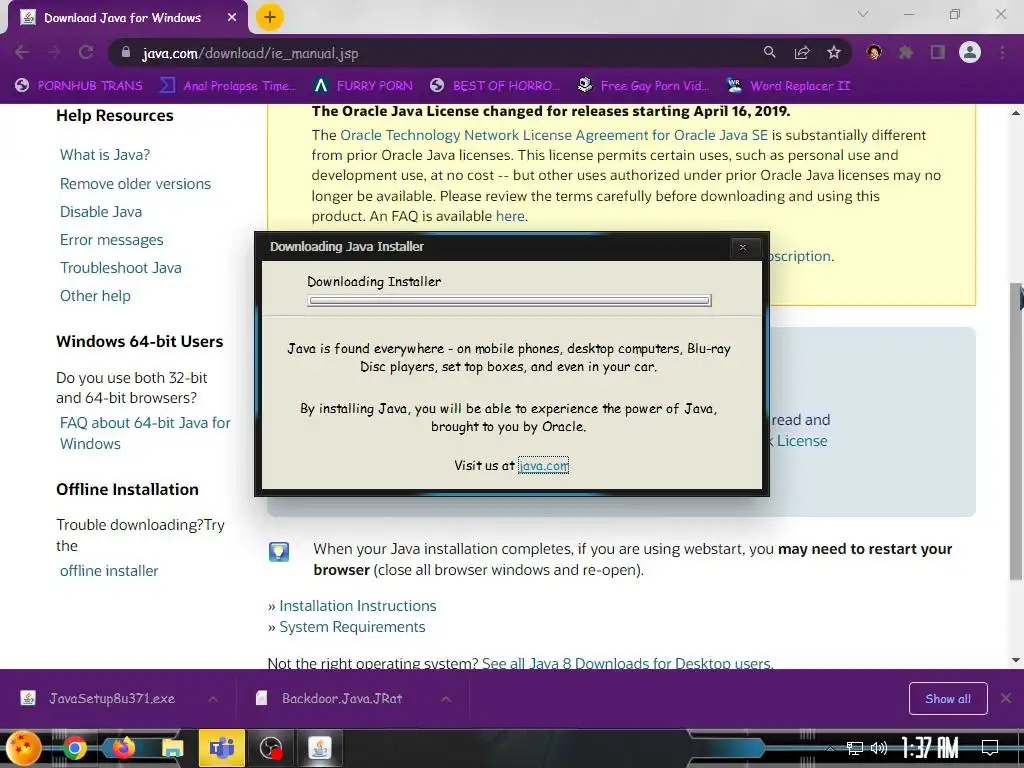Open a new browser tab with plus button
Image resolution: width=1024 pixels, height=768 pixels.
(x=270, y=18)
